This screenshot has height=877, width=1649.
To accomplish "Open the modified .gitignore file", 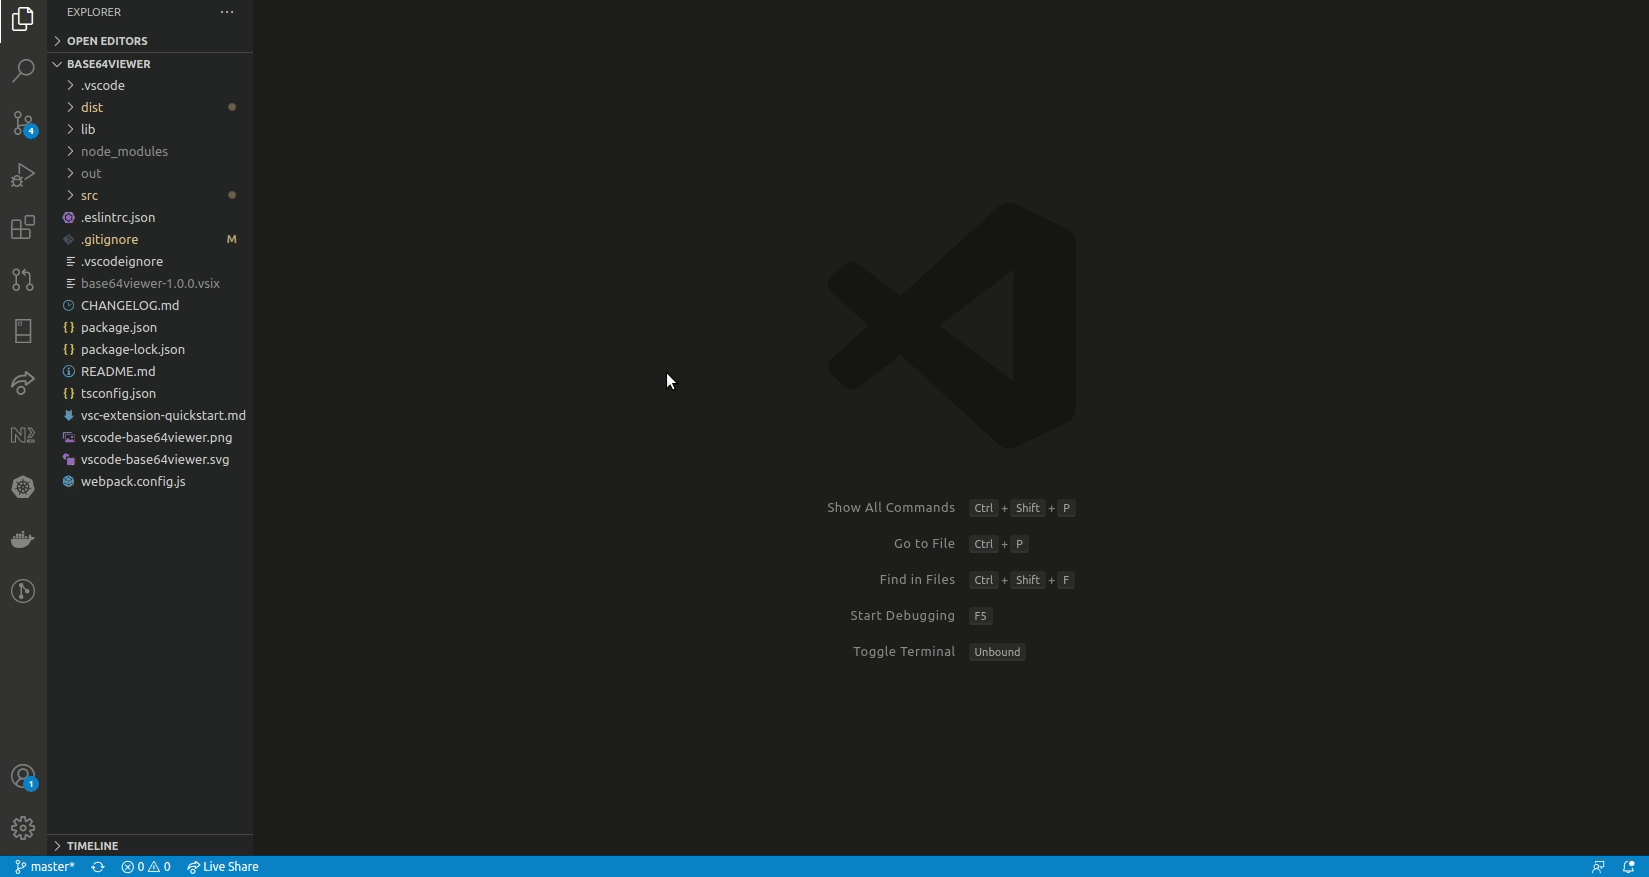I will [x=150, y=239].
